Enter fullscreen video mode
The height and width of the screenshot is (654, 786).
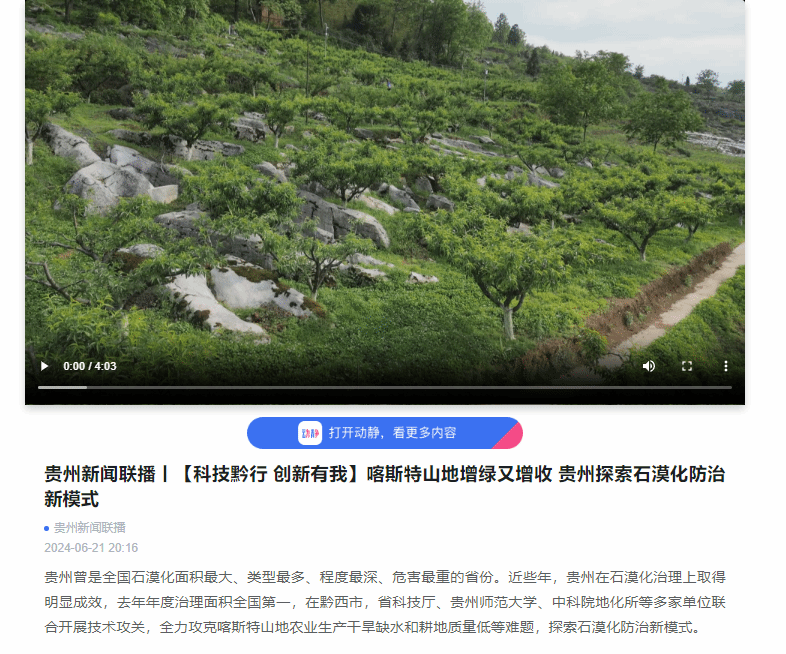tap(687, 366)
